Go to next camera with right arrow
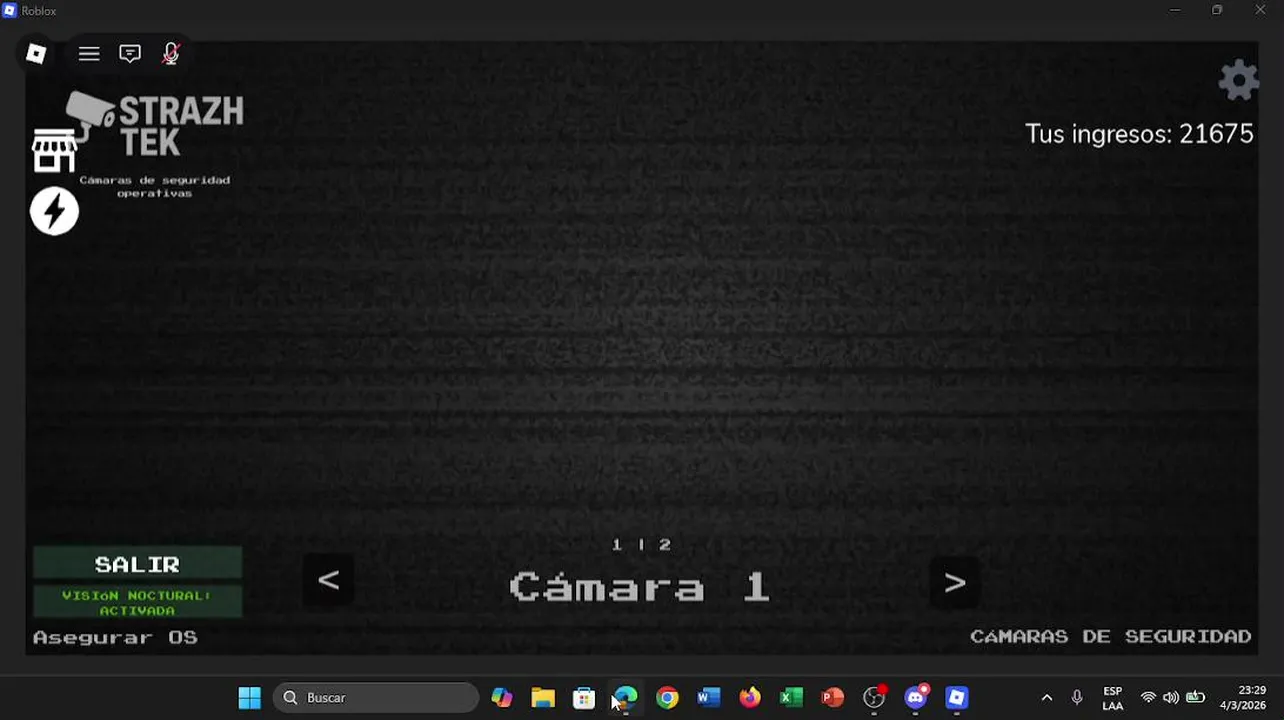The width and height of the screenshot is (1284, 720). (955, 582)
